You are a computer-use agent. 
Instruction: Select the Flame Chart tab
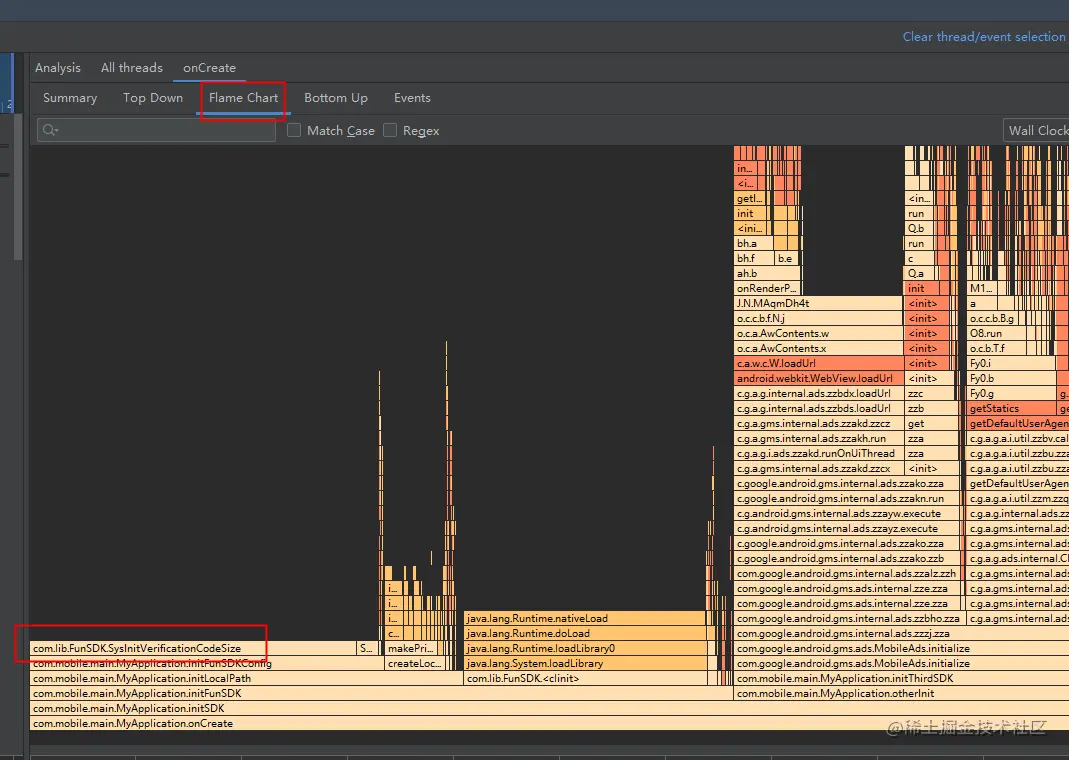(243, 97)
